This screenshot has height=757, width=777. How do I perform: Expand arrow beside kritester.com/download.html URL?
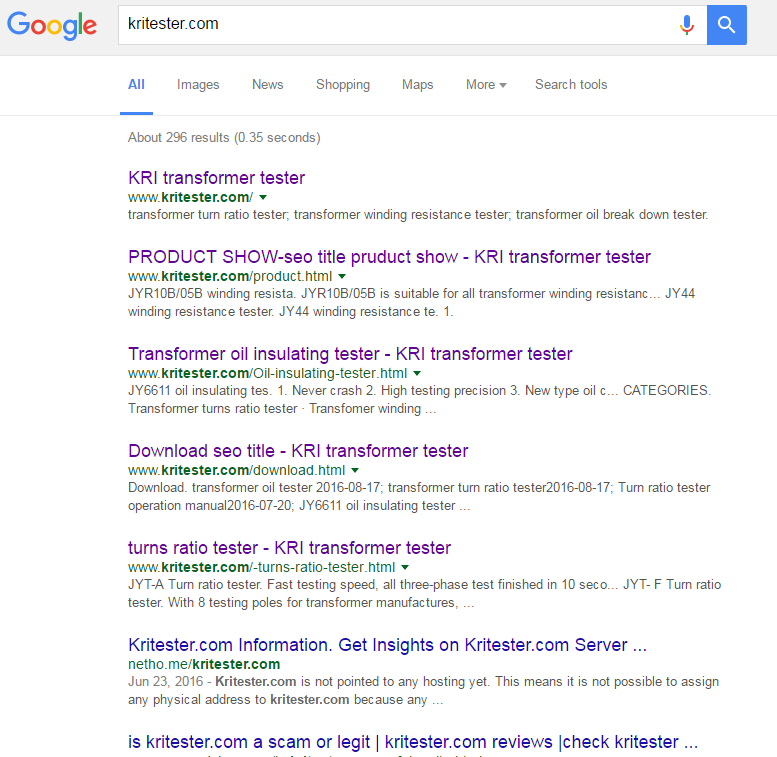pos(355,470)
